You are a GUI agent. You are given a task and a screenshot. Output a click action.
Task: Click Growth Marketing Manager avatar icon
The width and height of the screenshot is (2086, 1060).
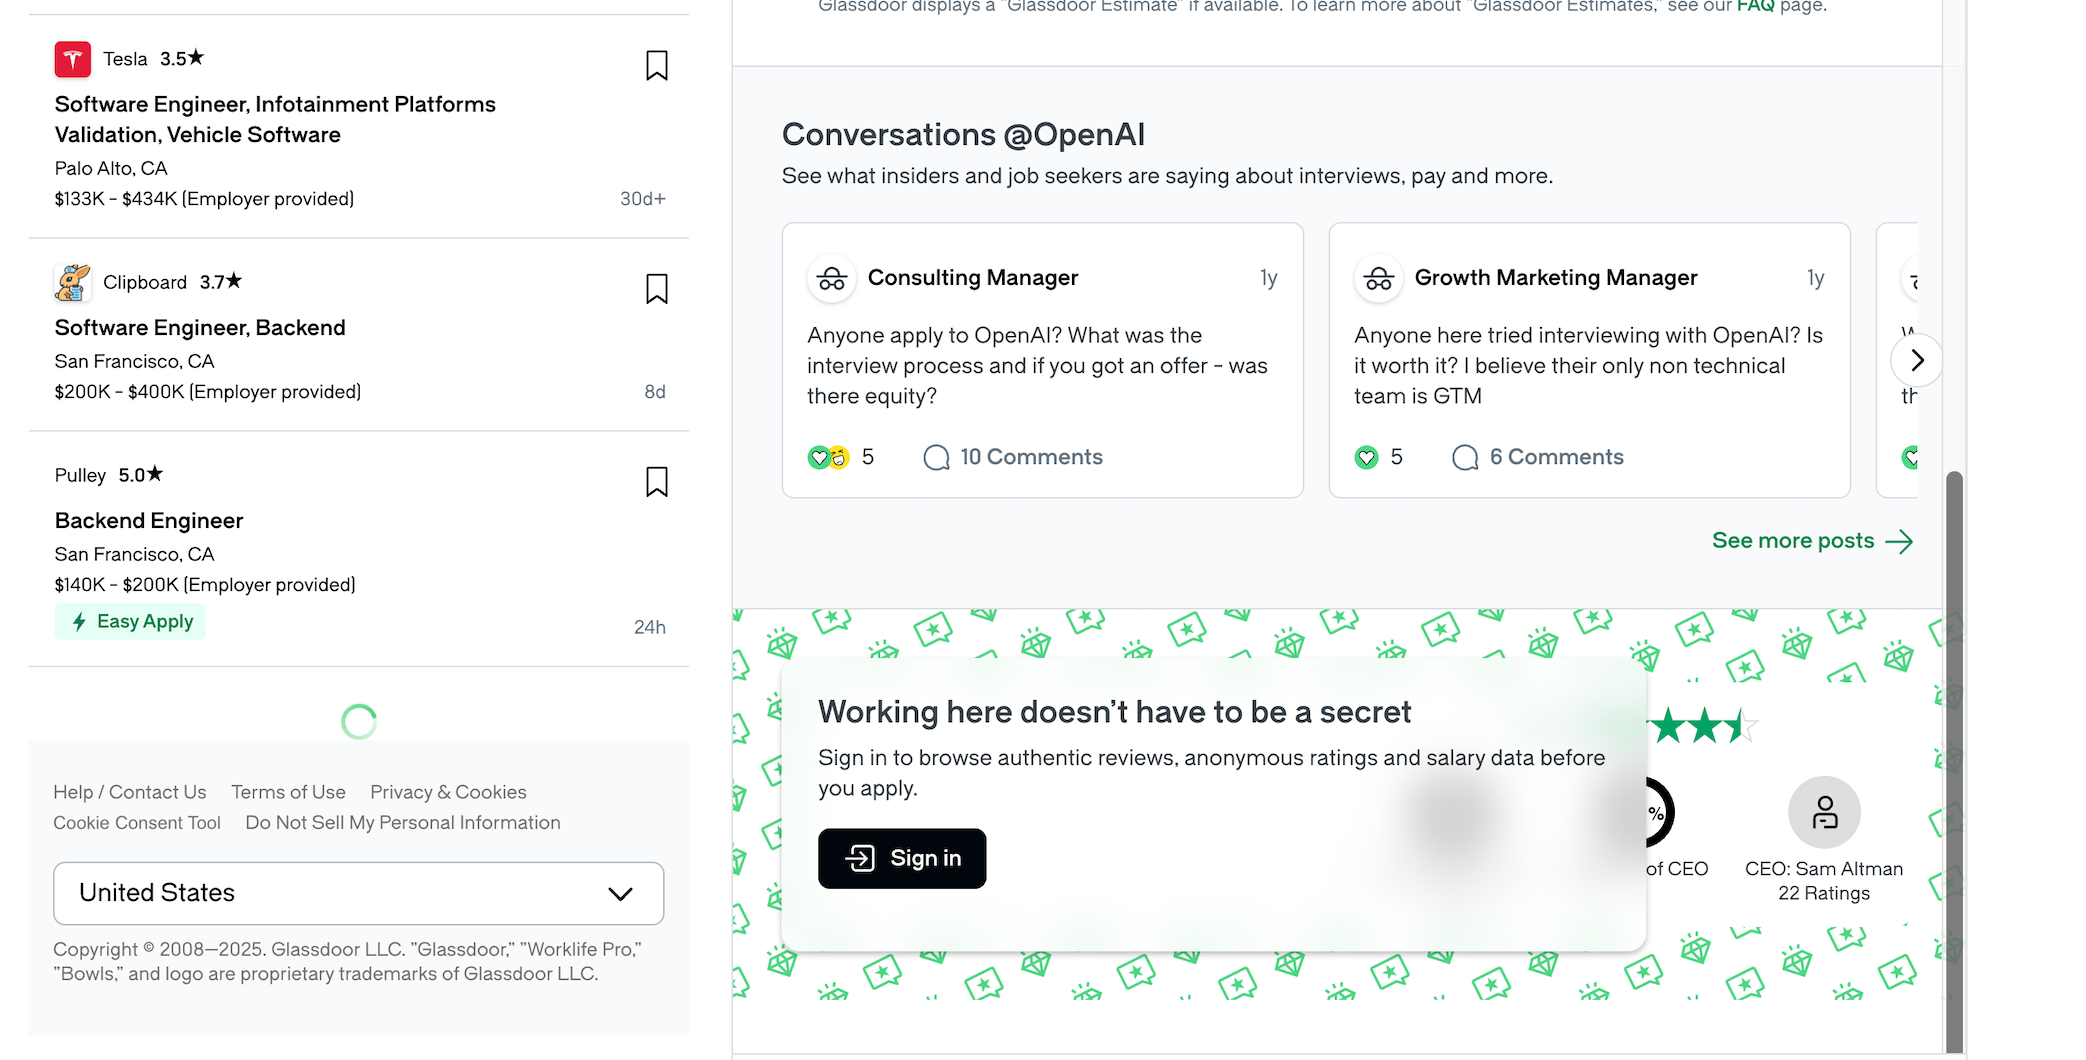coord(1379,279)
